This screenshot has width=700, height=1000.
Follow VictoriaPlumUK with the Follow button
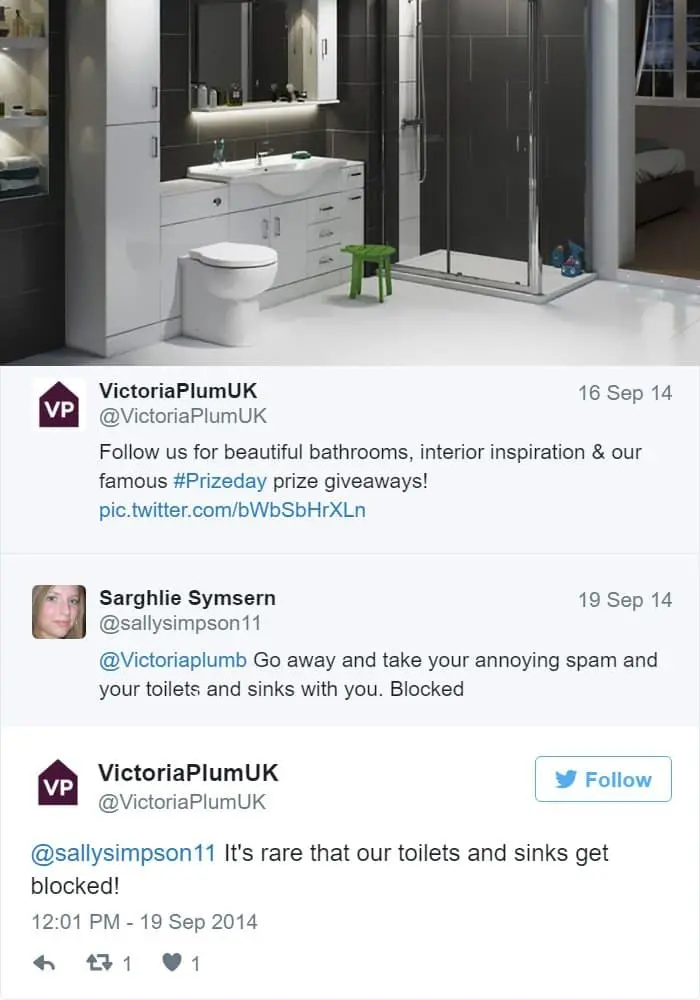click(603, 779)
